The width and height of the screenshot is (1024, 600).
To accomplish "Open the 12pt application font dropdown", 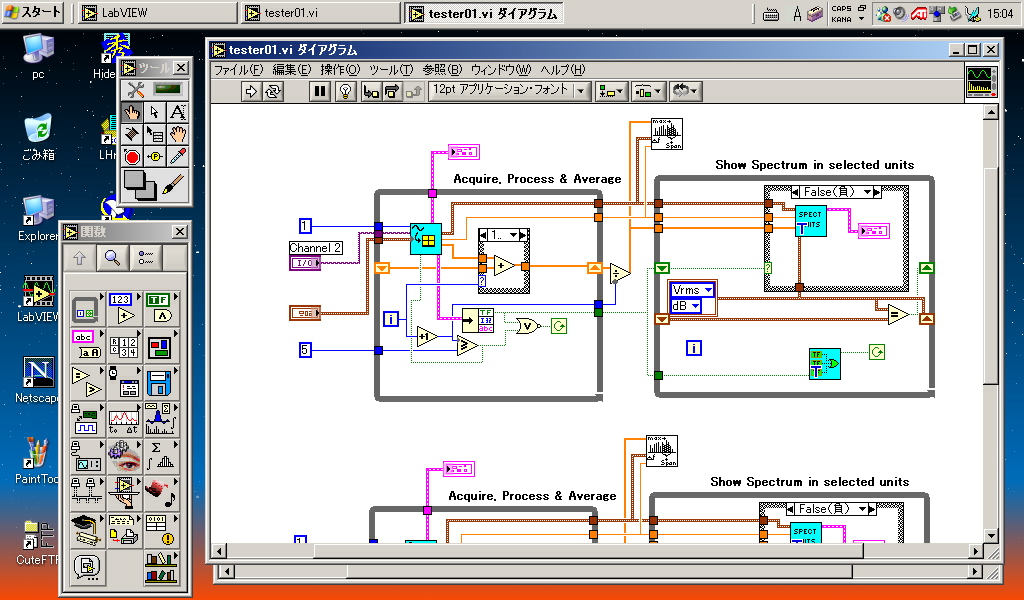I will 509,91.
